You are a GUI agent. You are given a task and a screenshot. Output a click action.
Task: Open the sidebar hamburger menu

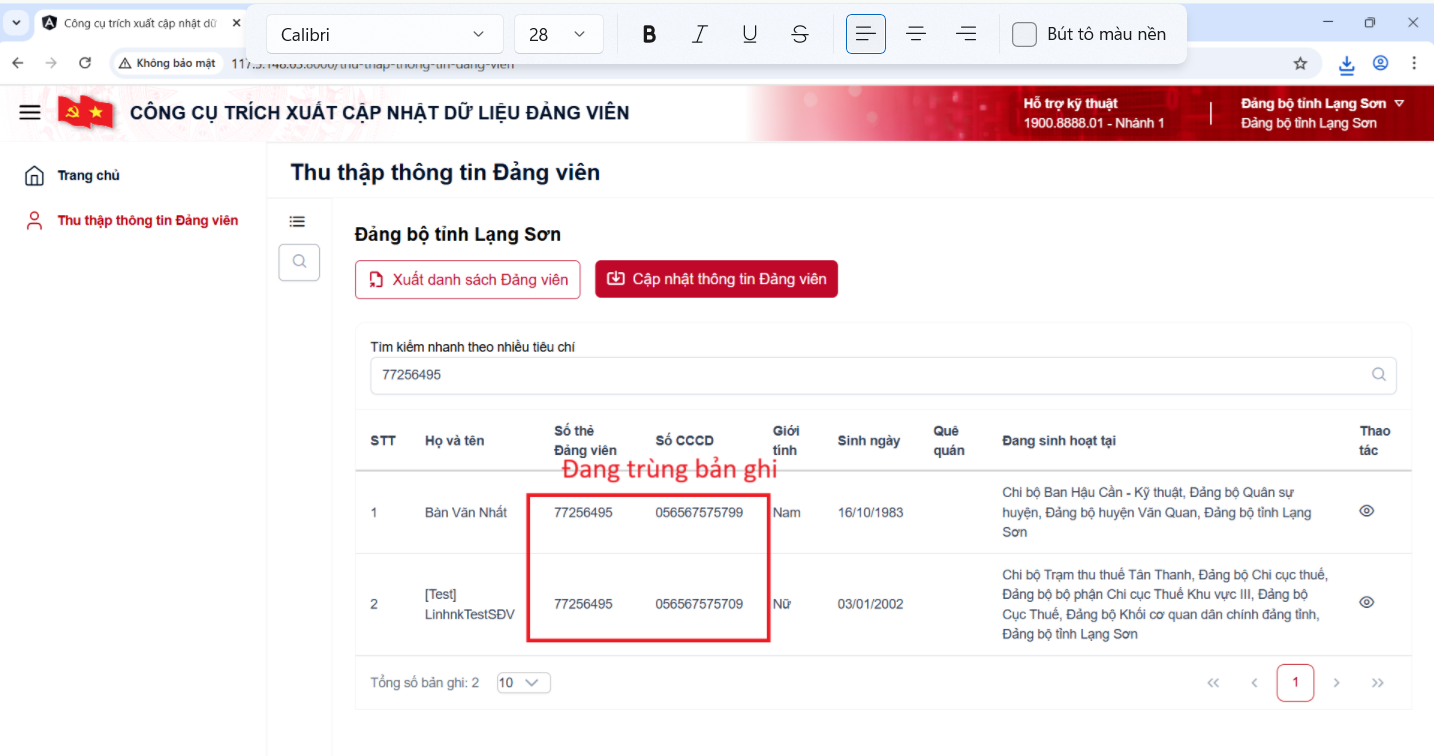pos(29,112)
